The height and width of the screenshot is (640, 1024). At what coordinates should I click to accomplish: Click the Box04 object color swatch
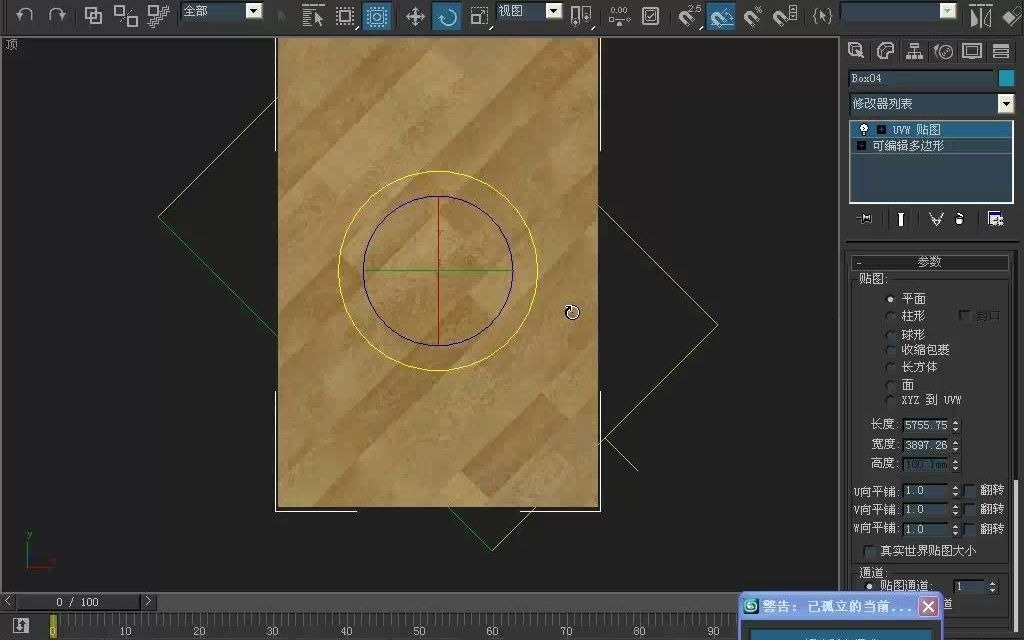tap(1006, 78)
